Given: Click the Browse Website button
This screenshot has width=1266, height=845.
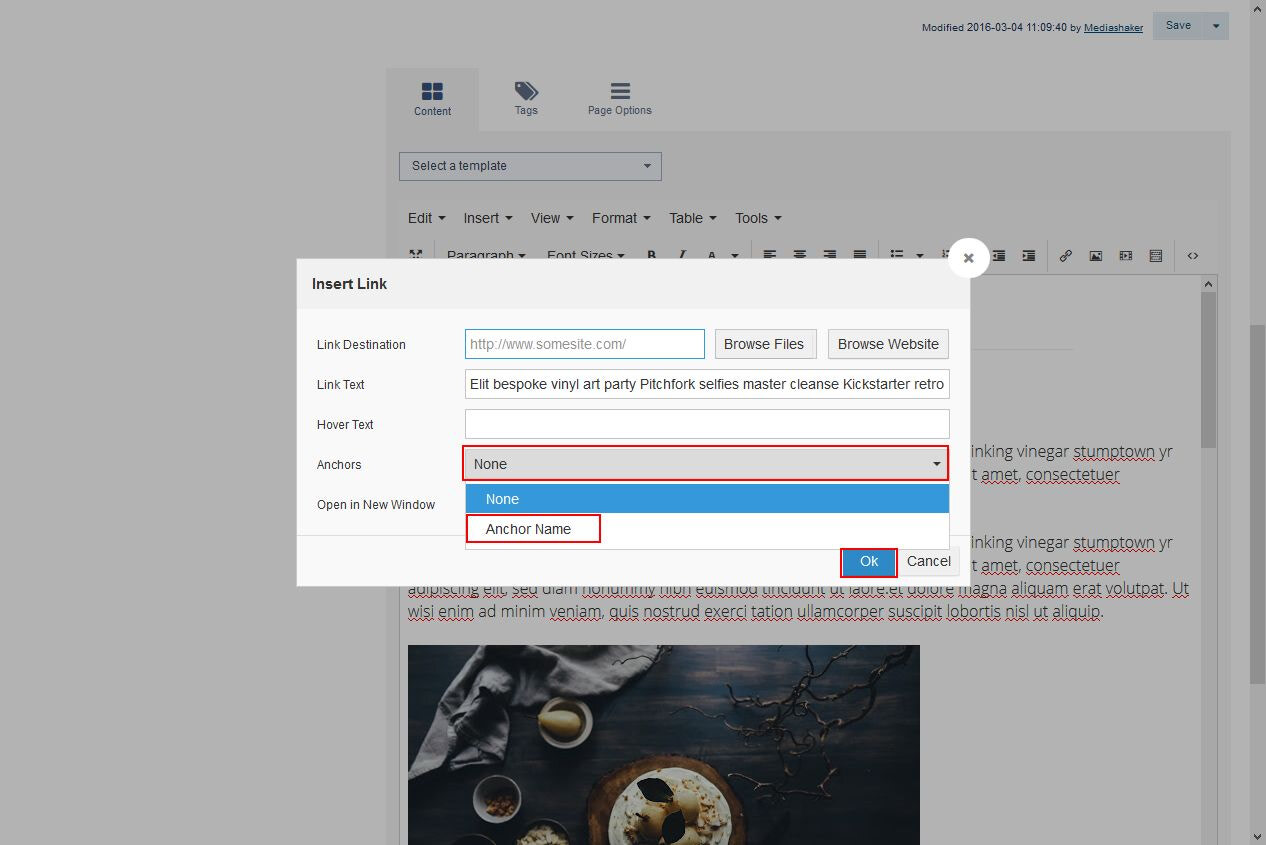Looking at the screenshot, I should click(888, 344).
